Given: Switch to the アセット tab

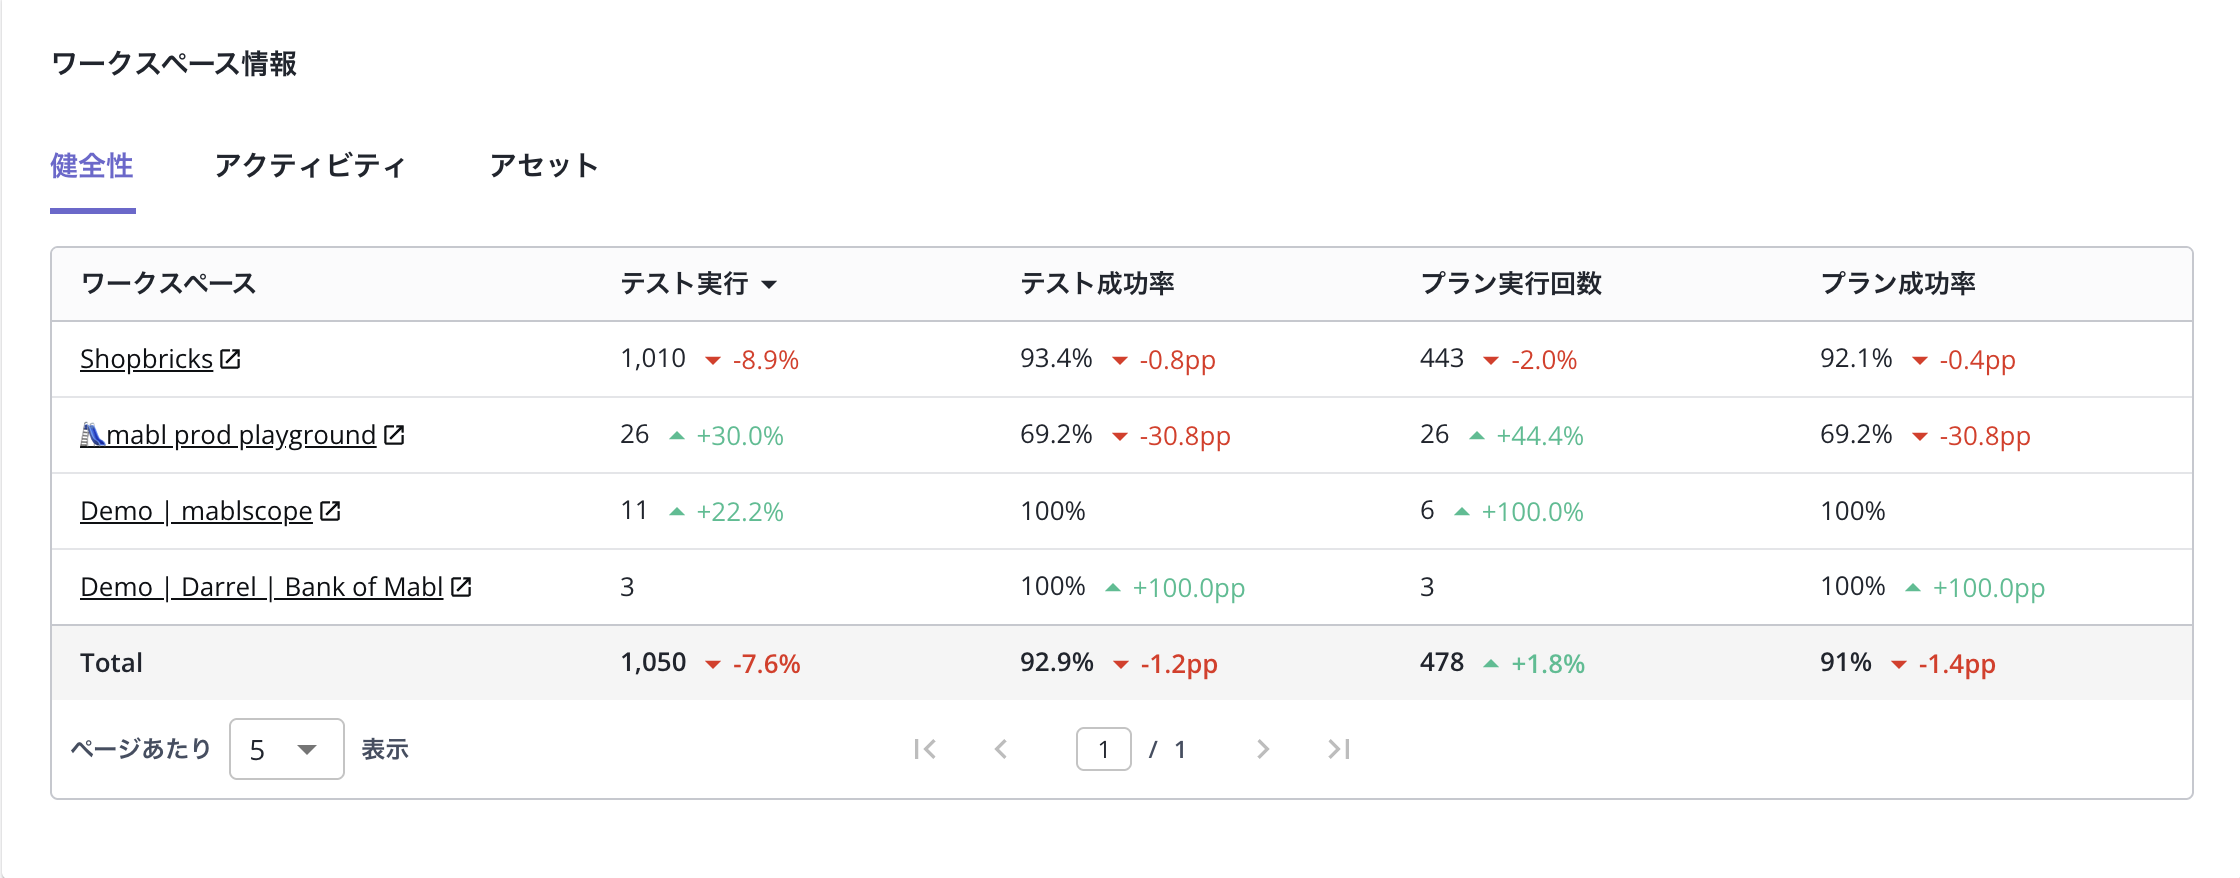Looking at the screenshot, I should point(544,165).
